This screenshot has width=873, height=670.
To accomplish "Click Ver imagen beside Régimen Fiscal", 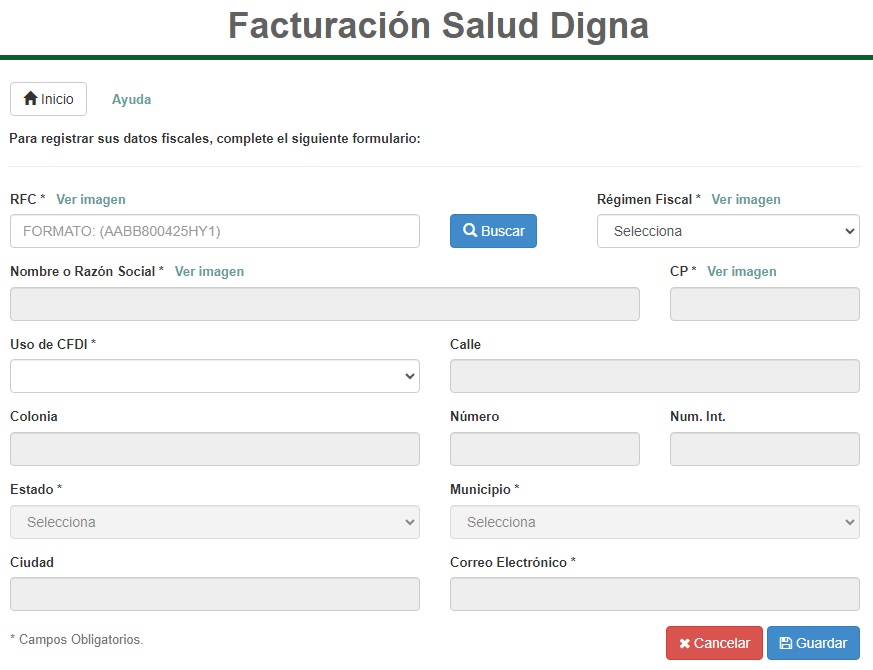I will click(747, 199).
